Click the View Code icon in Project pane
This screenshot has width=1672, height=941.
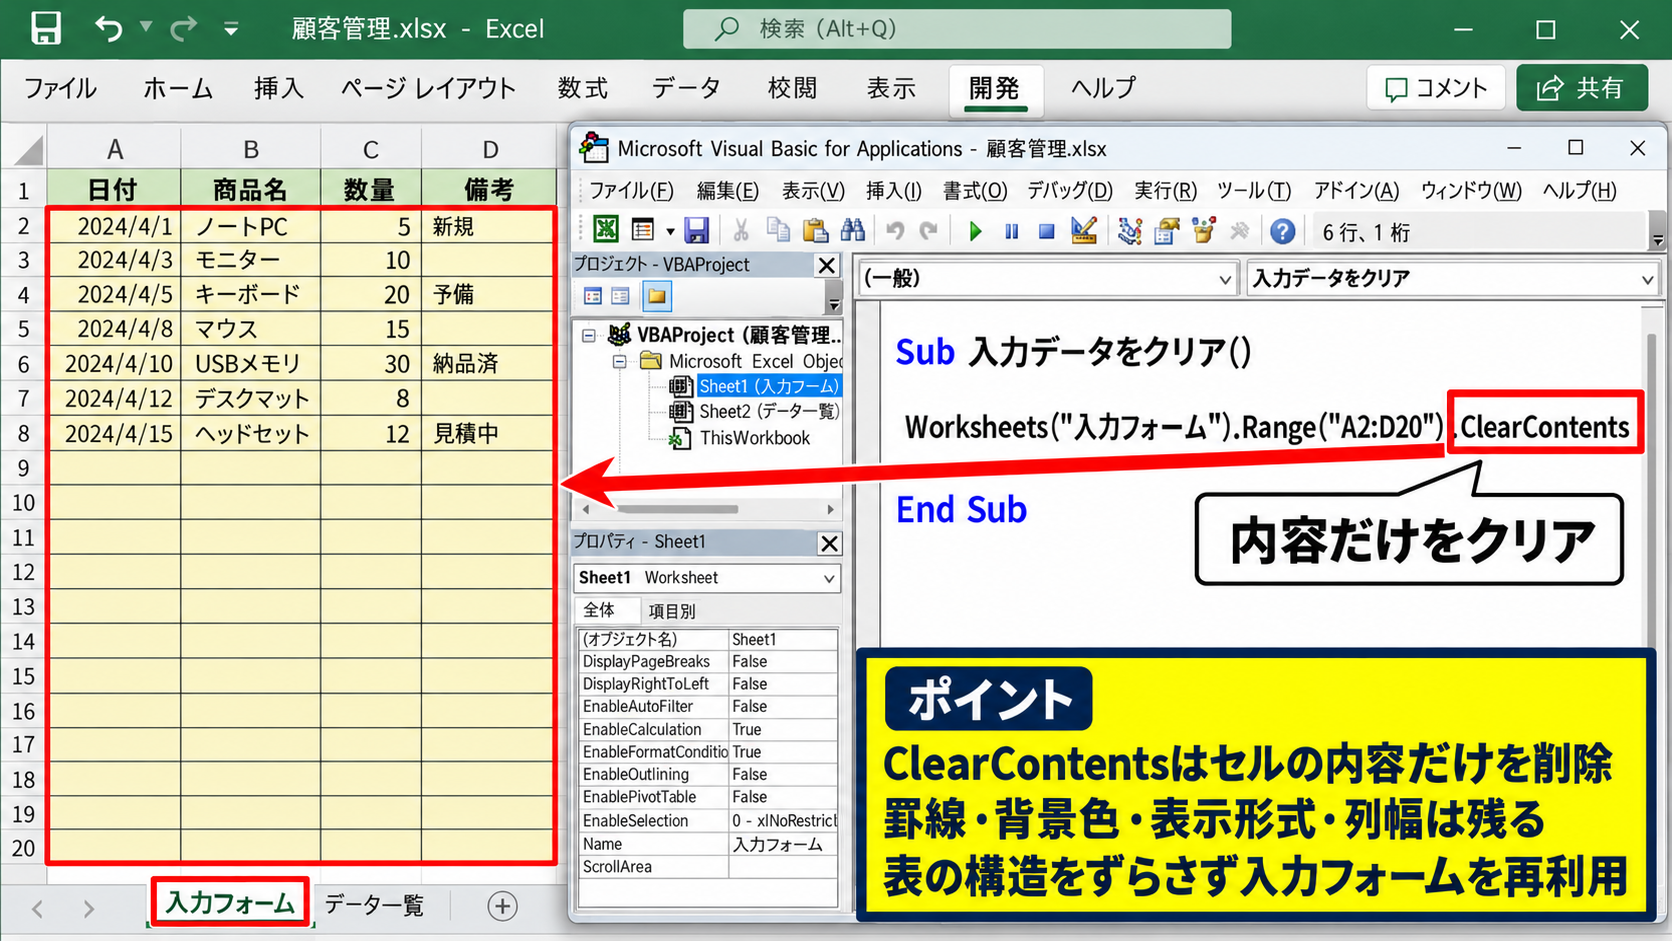pyautogui.click(x=593, y=296)
